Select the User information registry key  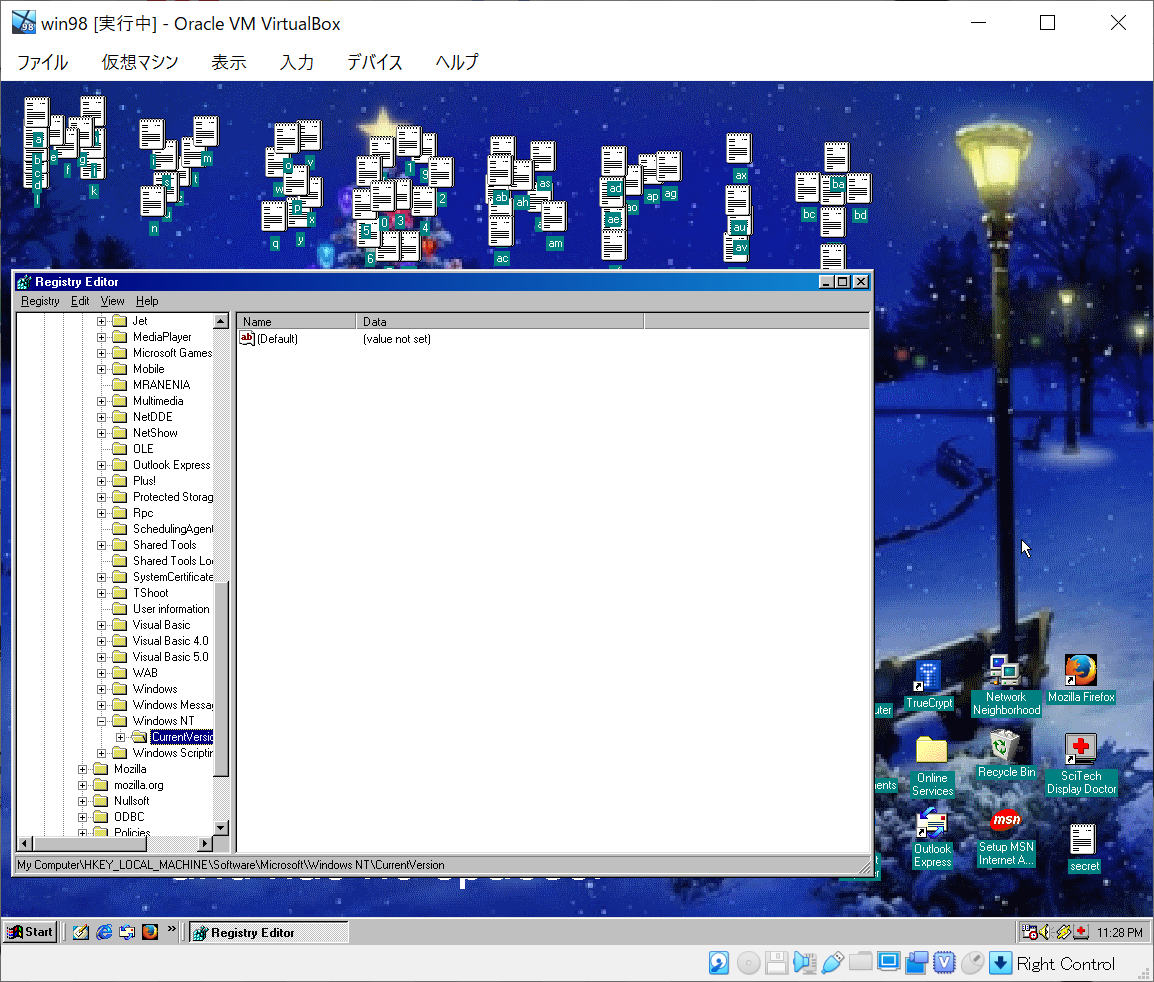pyautogui.click(x=171, y=610)
